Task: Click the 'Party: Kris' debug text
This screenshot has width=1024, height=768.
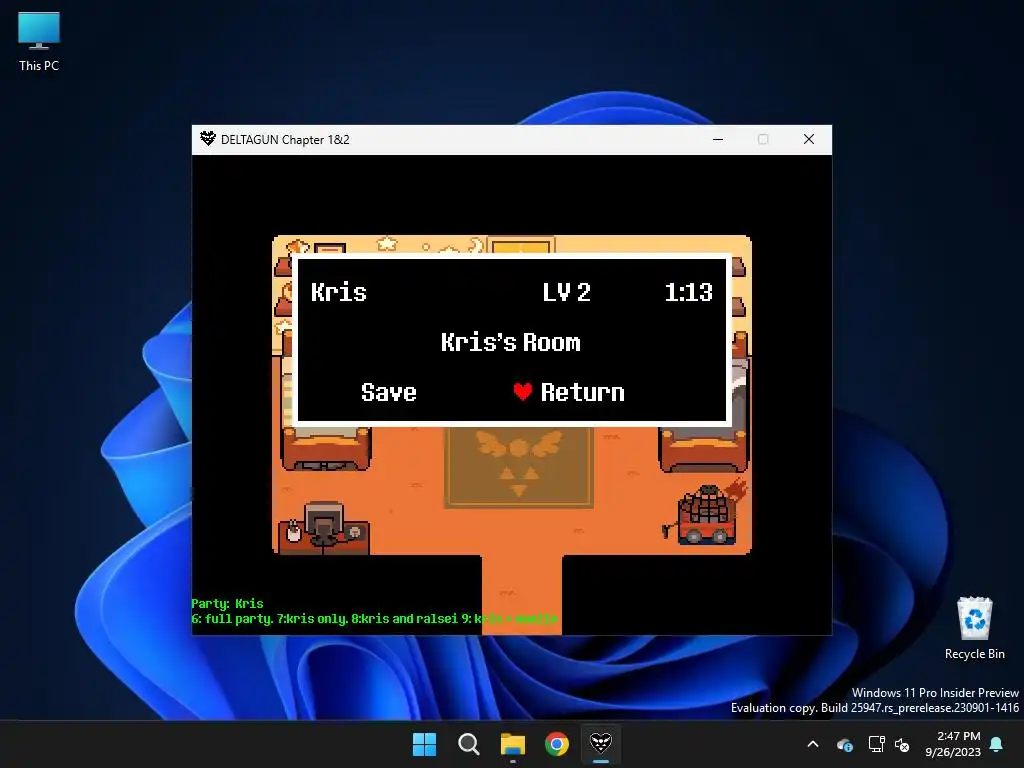Action: click(227, 603)
